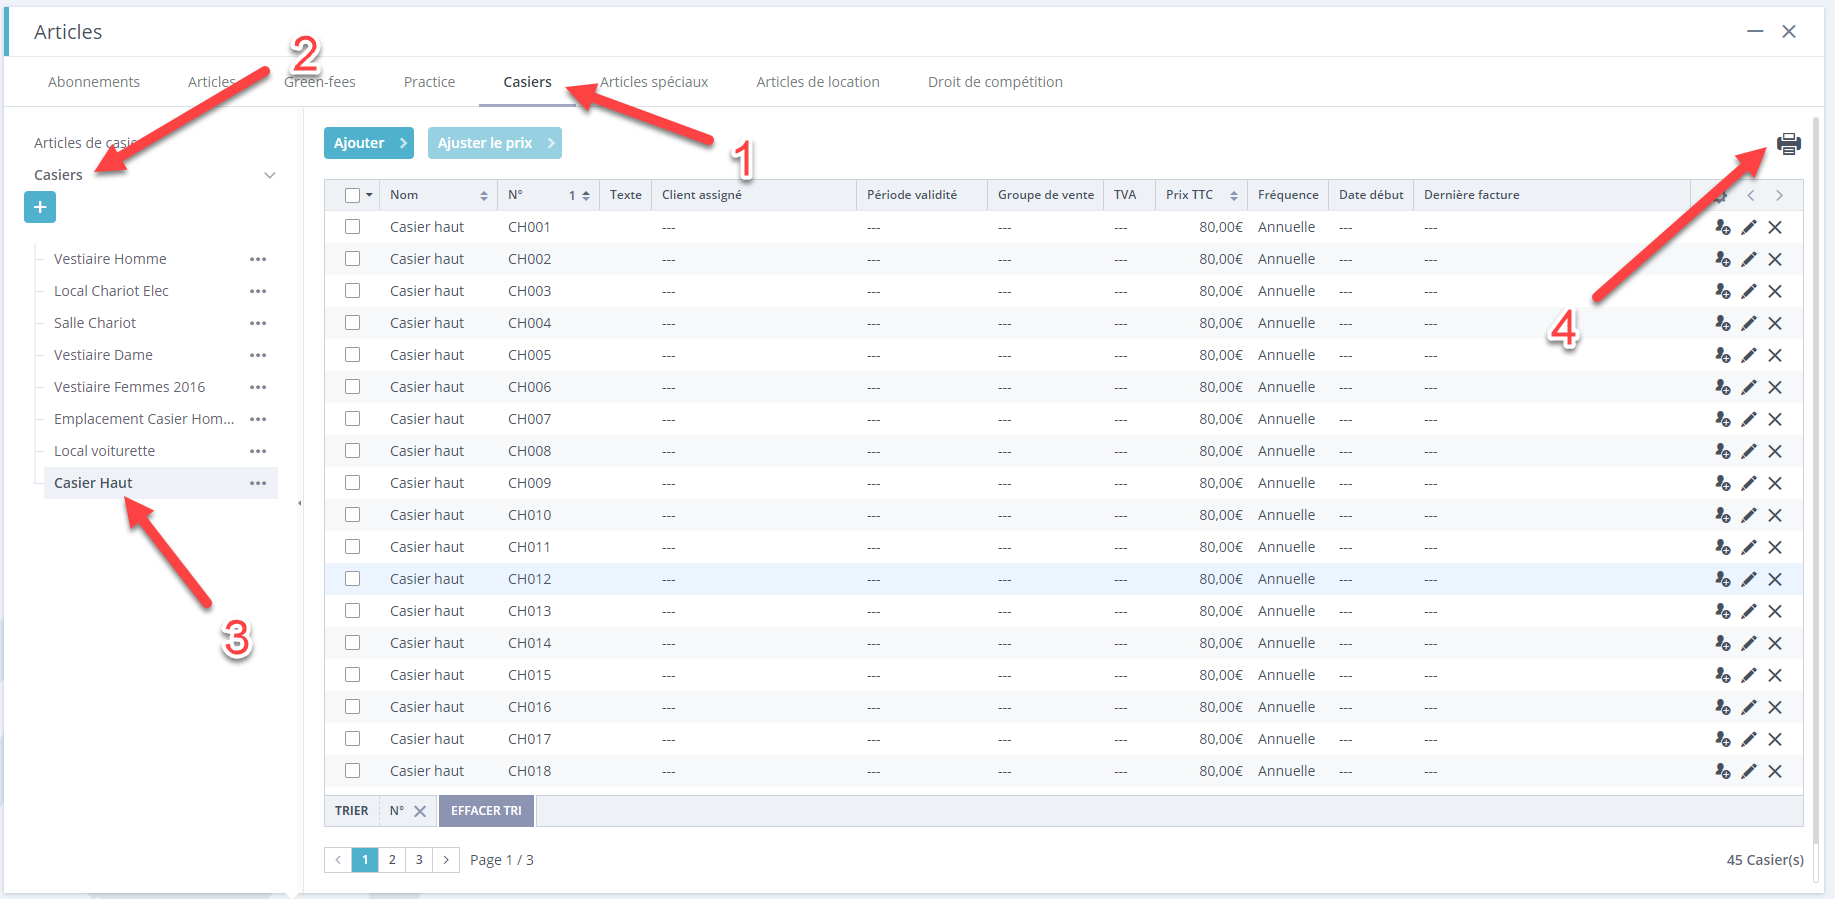Edit casier CH008 with pencil icon
The image size is (1835, 899).
click(1748, 451)
